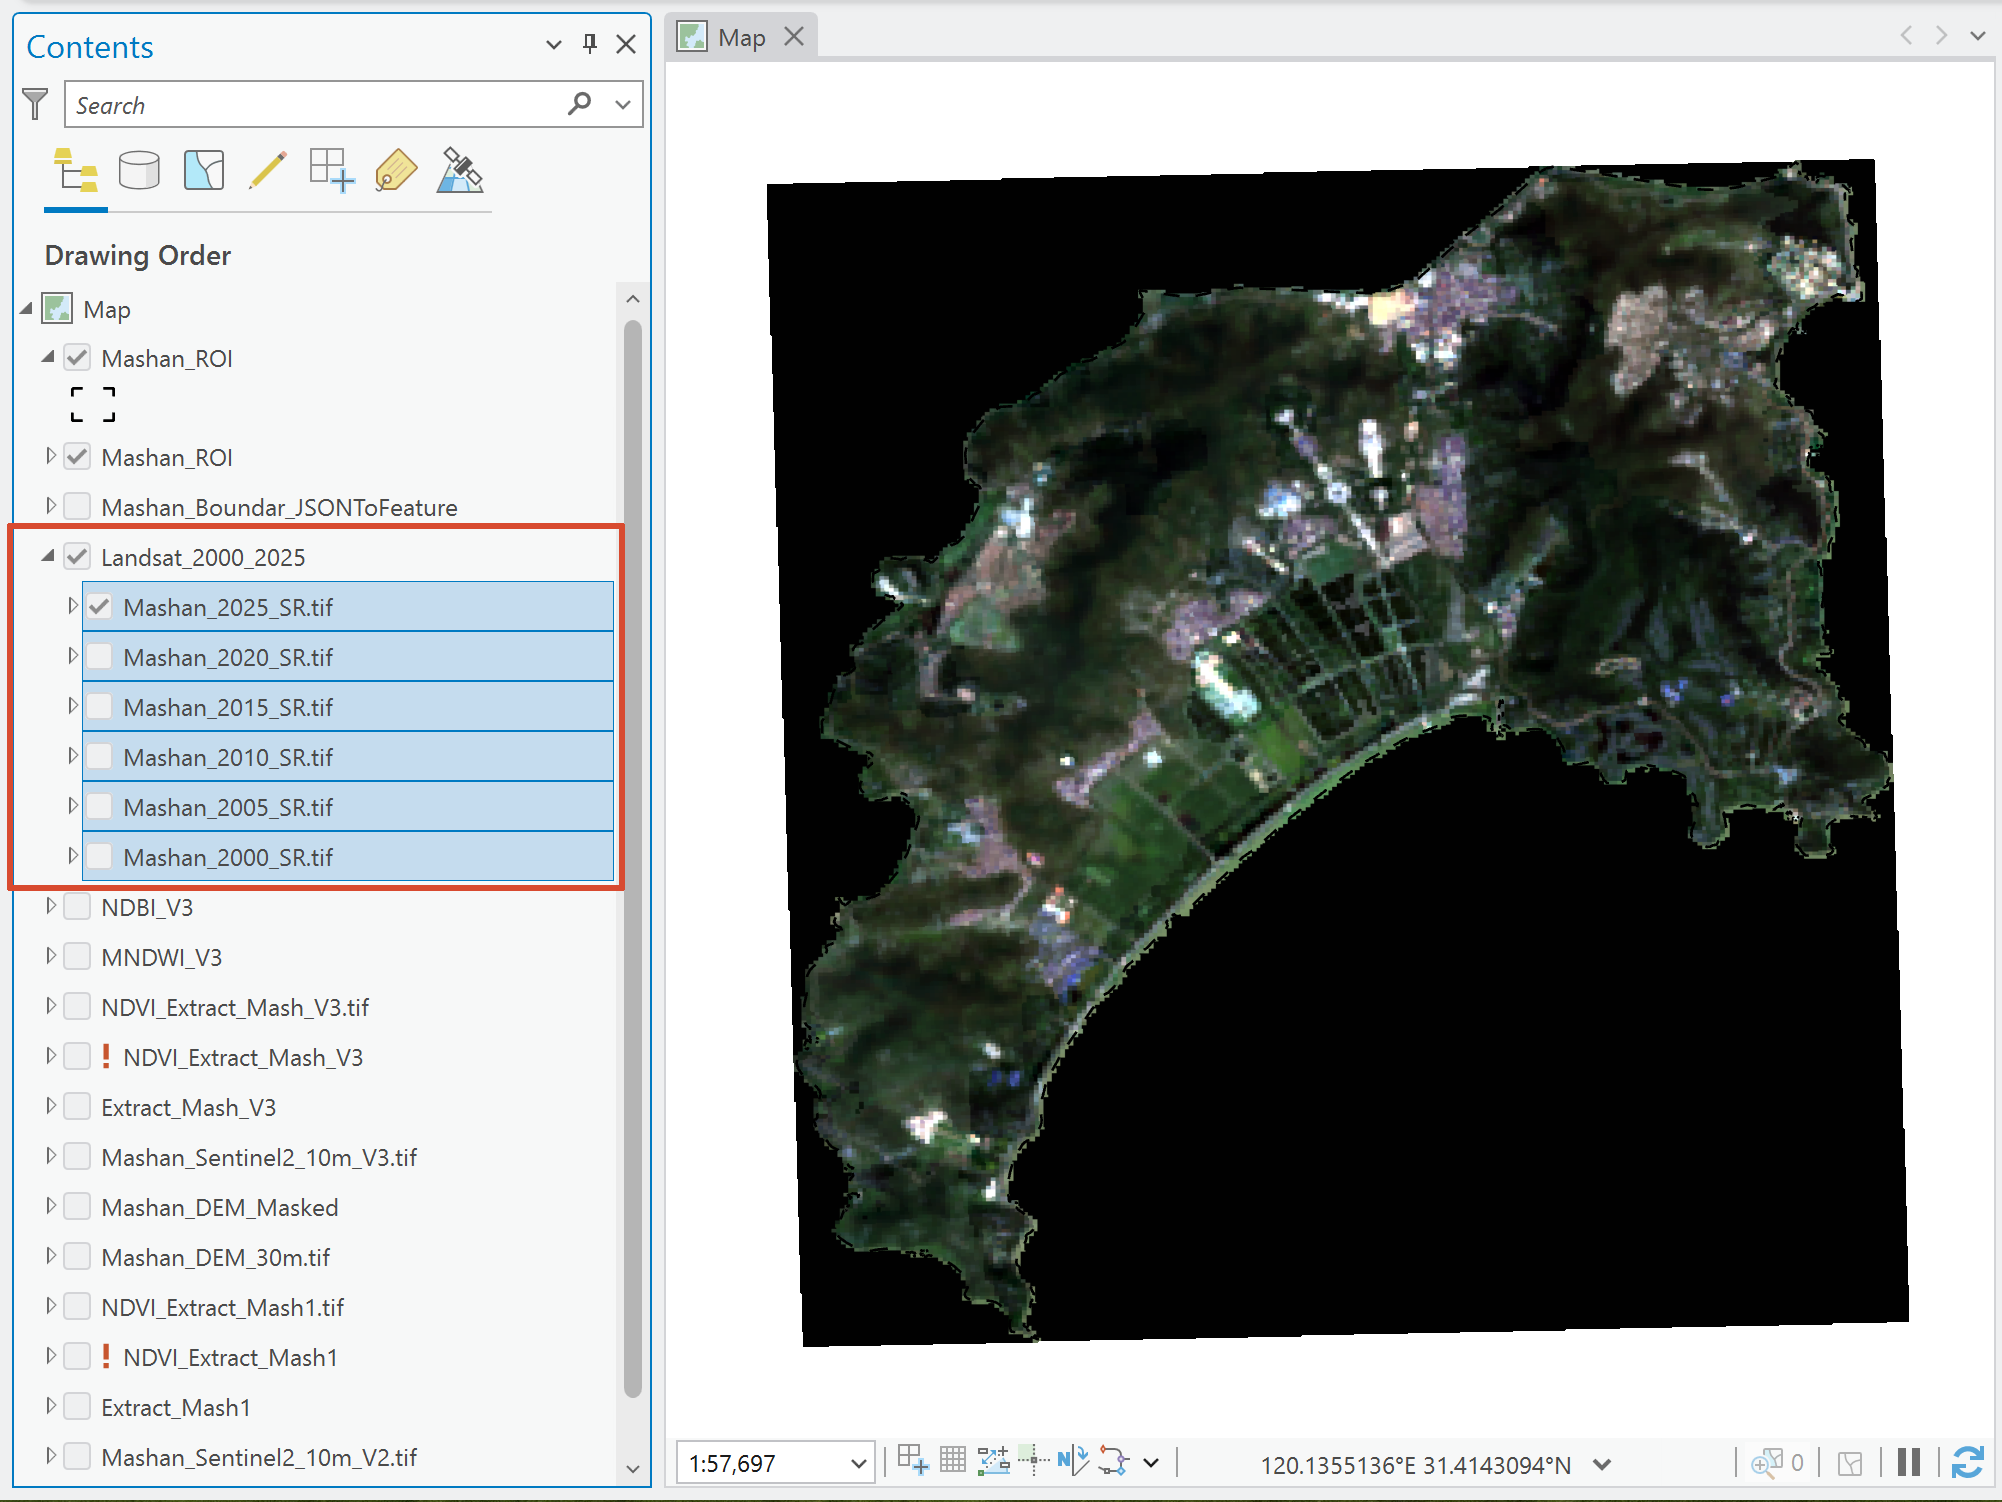Switch to List By Data Source view
Viewport: 2002px width, 1502px height.
click(139, 171)
